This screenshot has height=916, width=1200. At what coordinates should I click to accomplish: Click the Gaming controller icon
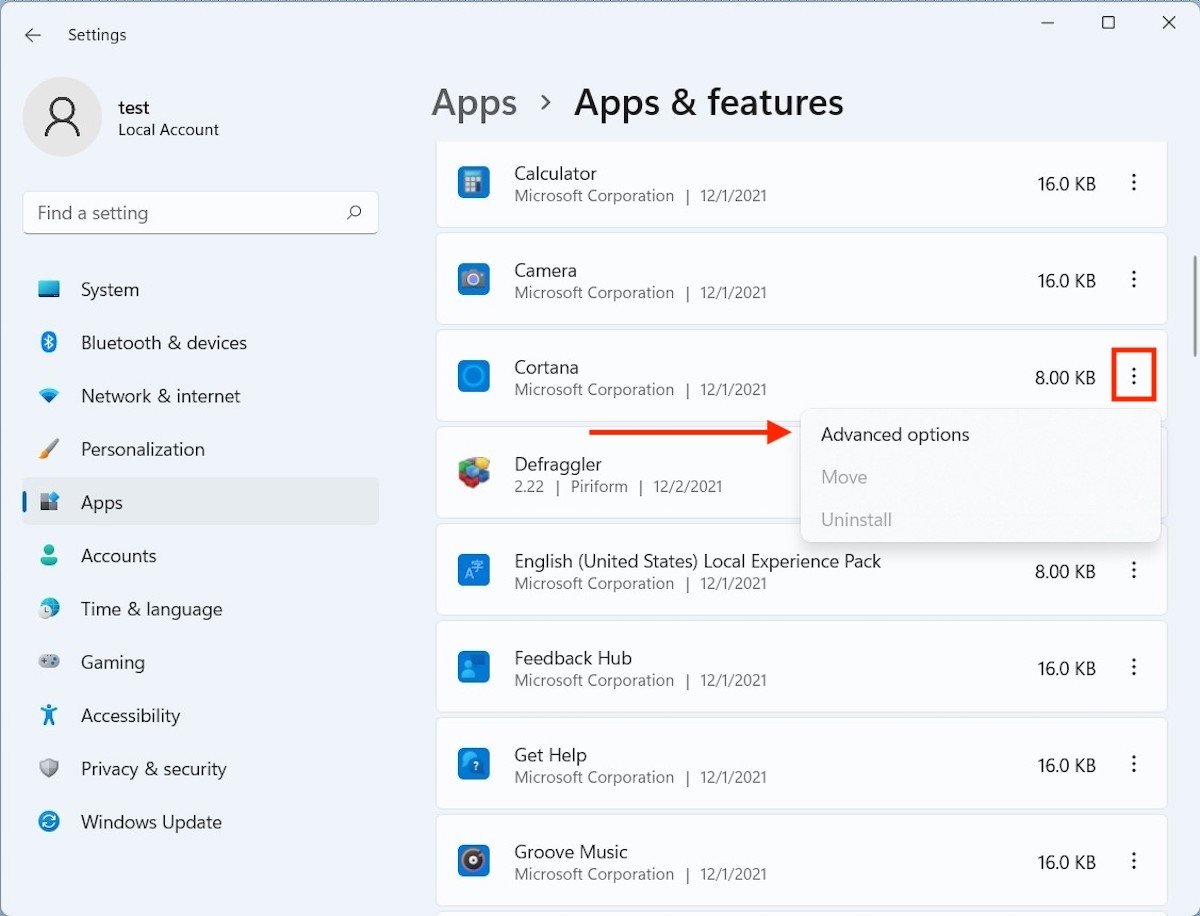click(x=49, y=662)
